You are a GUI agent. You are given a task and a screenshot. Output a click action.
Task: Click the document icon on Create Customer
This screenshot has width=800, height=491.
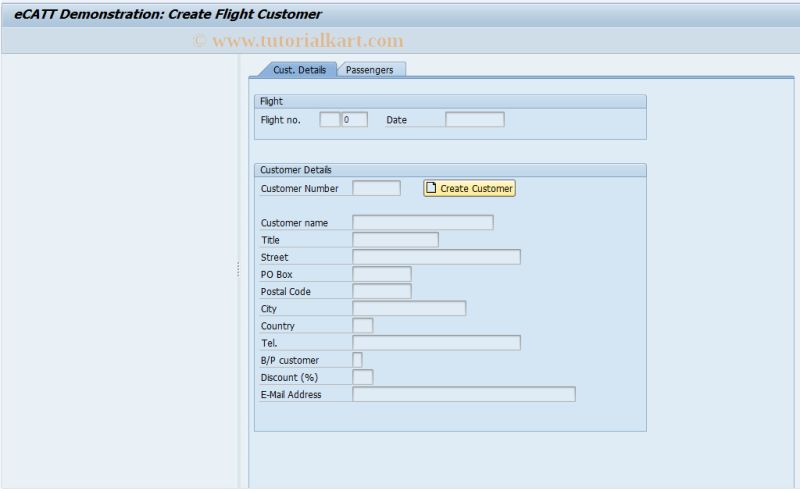[x=431, y=188]
